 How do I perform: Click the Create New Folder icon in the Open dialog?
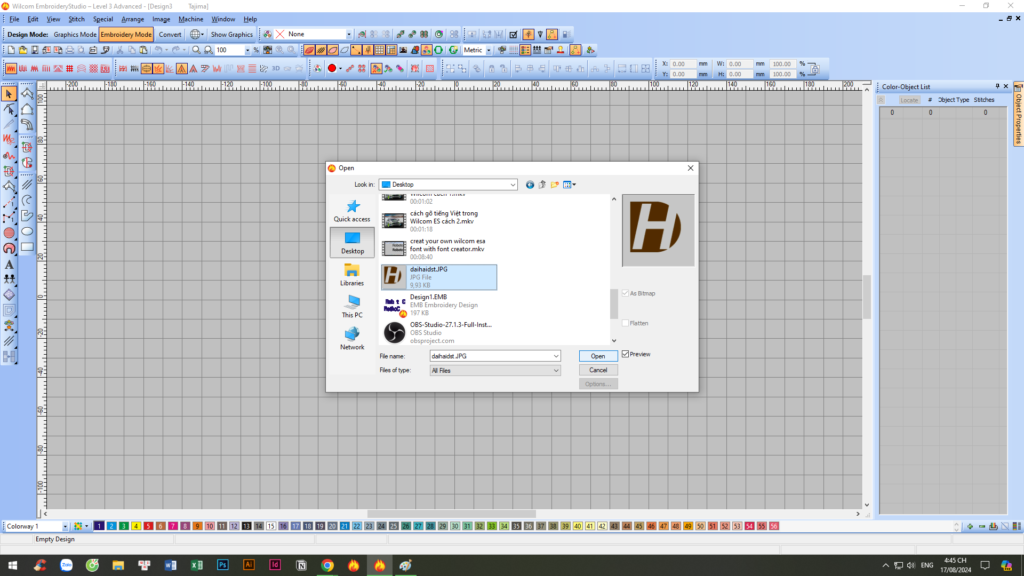click(x=554, y=185)
